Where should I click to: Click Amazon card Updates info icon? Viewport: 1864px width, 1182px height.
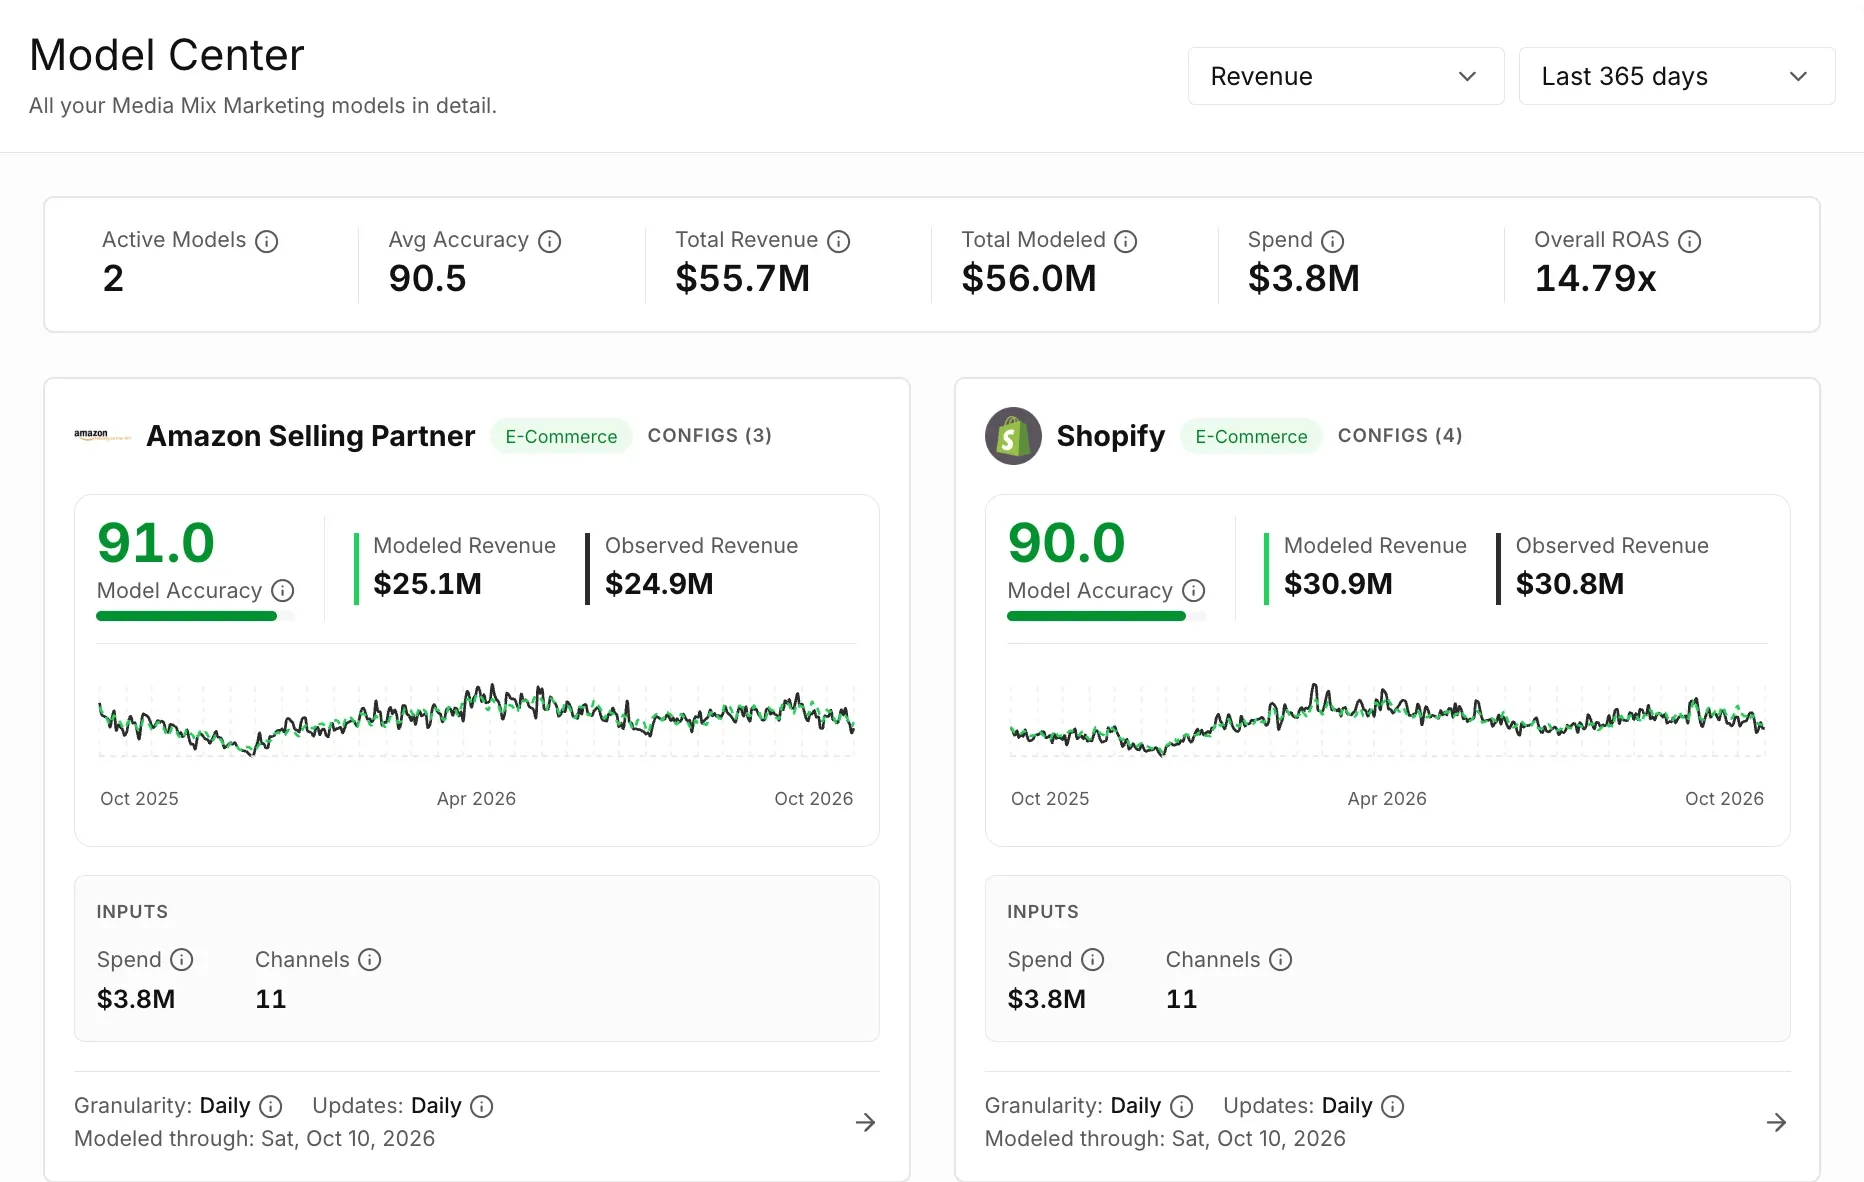pos(482,1106)
